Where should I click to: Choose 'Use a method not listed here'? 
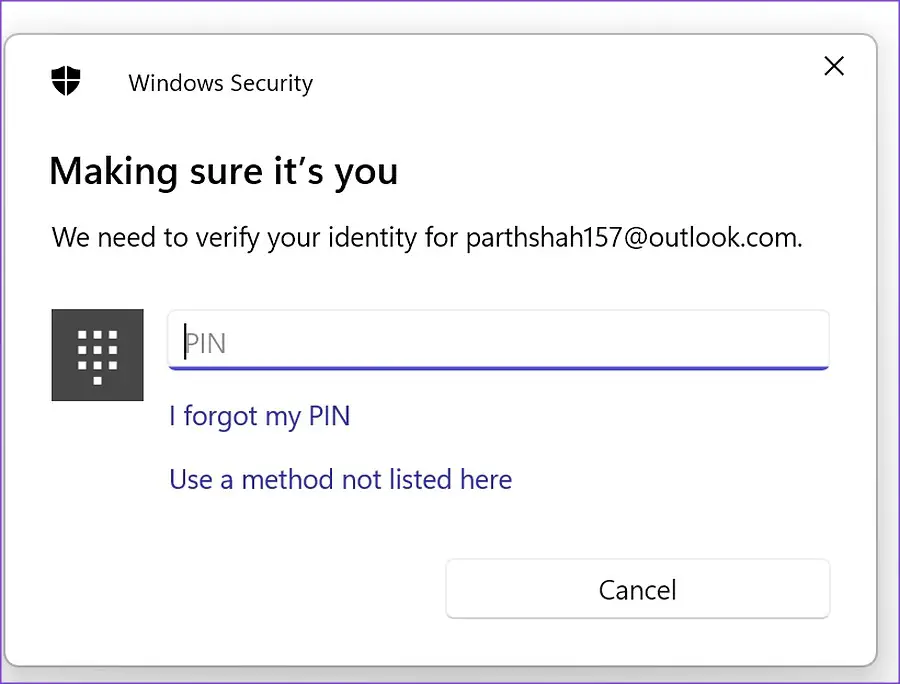click(340, 479)
